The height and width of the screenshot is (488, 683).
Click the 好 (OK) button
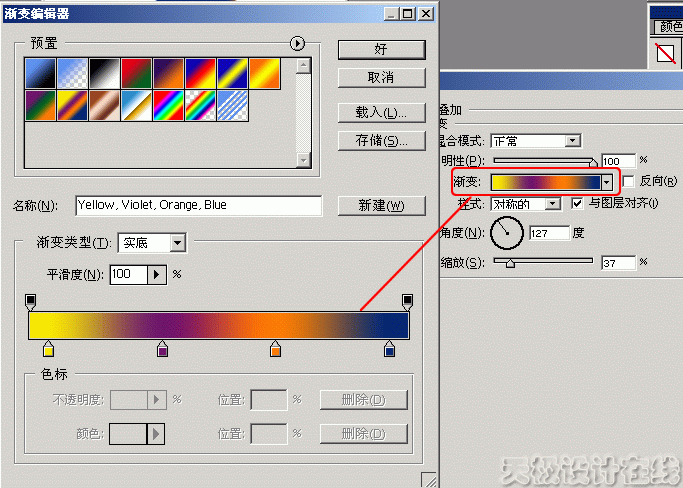click(x=382, y=50)
